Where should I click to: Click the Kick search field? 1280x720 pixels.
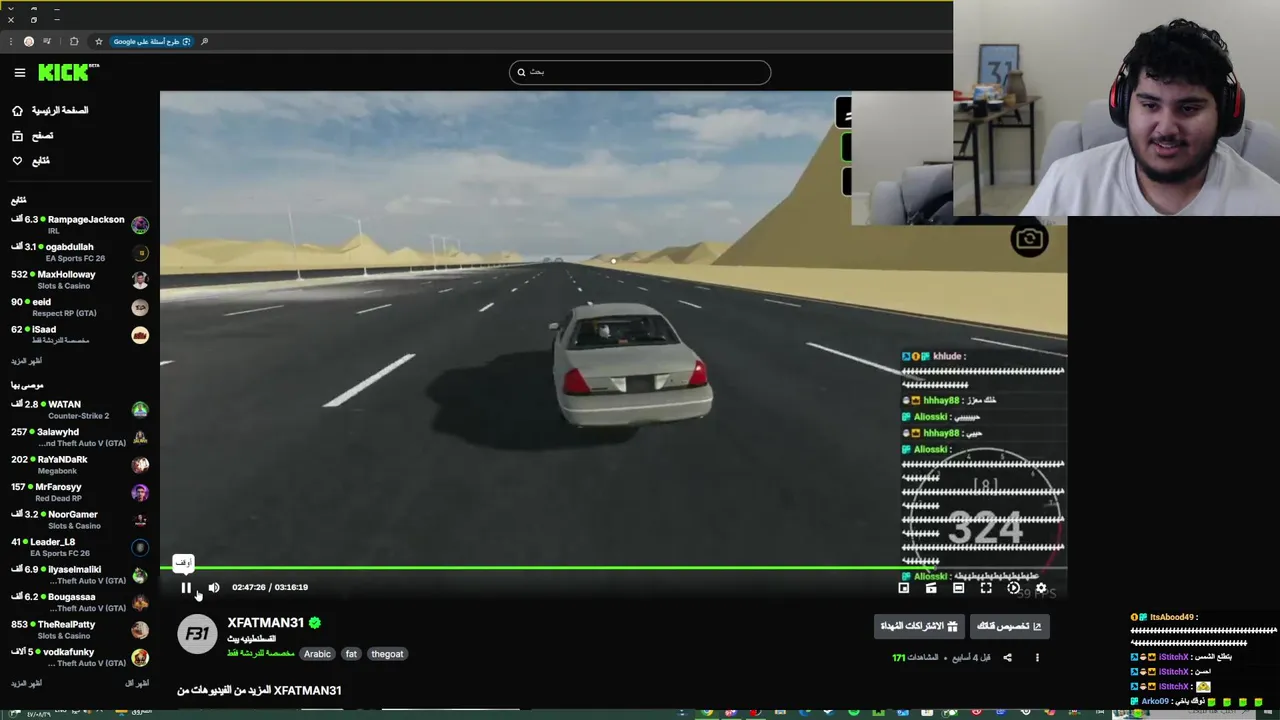tap(640, 72)
